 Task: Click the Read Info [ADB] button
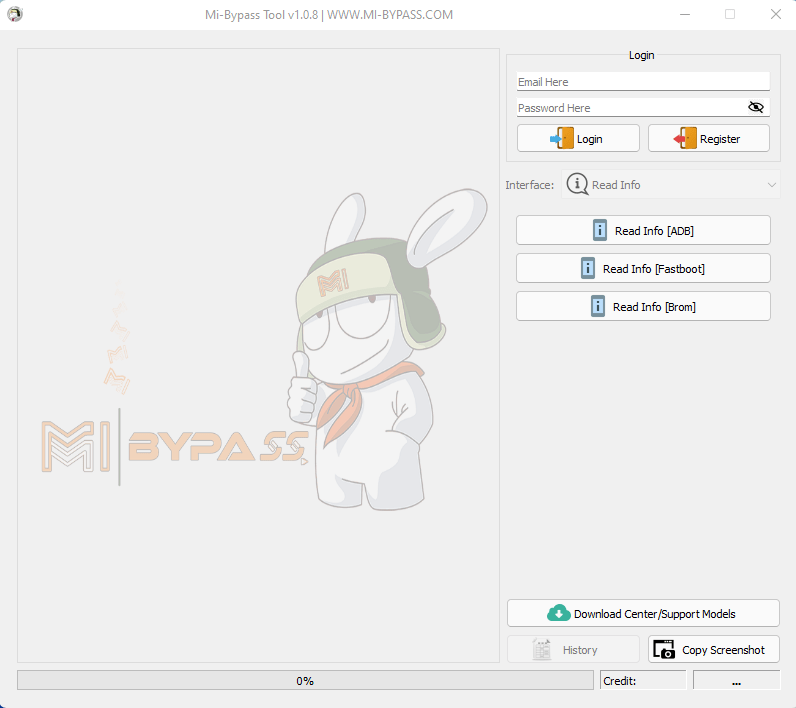point(643,230)
